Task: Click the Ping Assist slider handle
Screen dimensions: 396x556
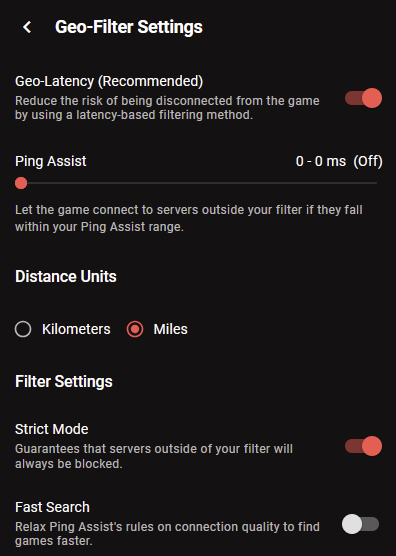Action: coord(21,183)
